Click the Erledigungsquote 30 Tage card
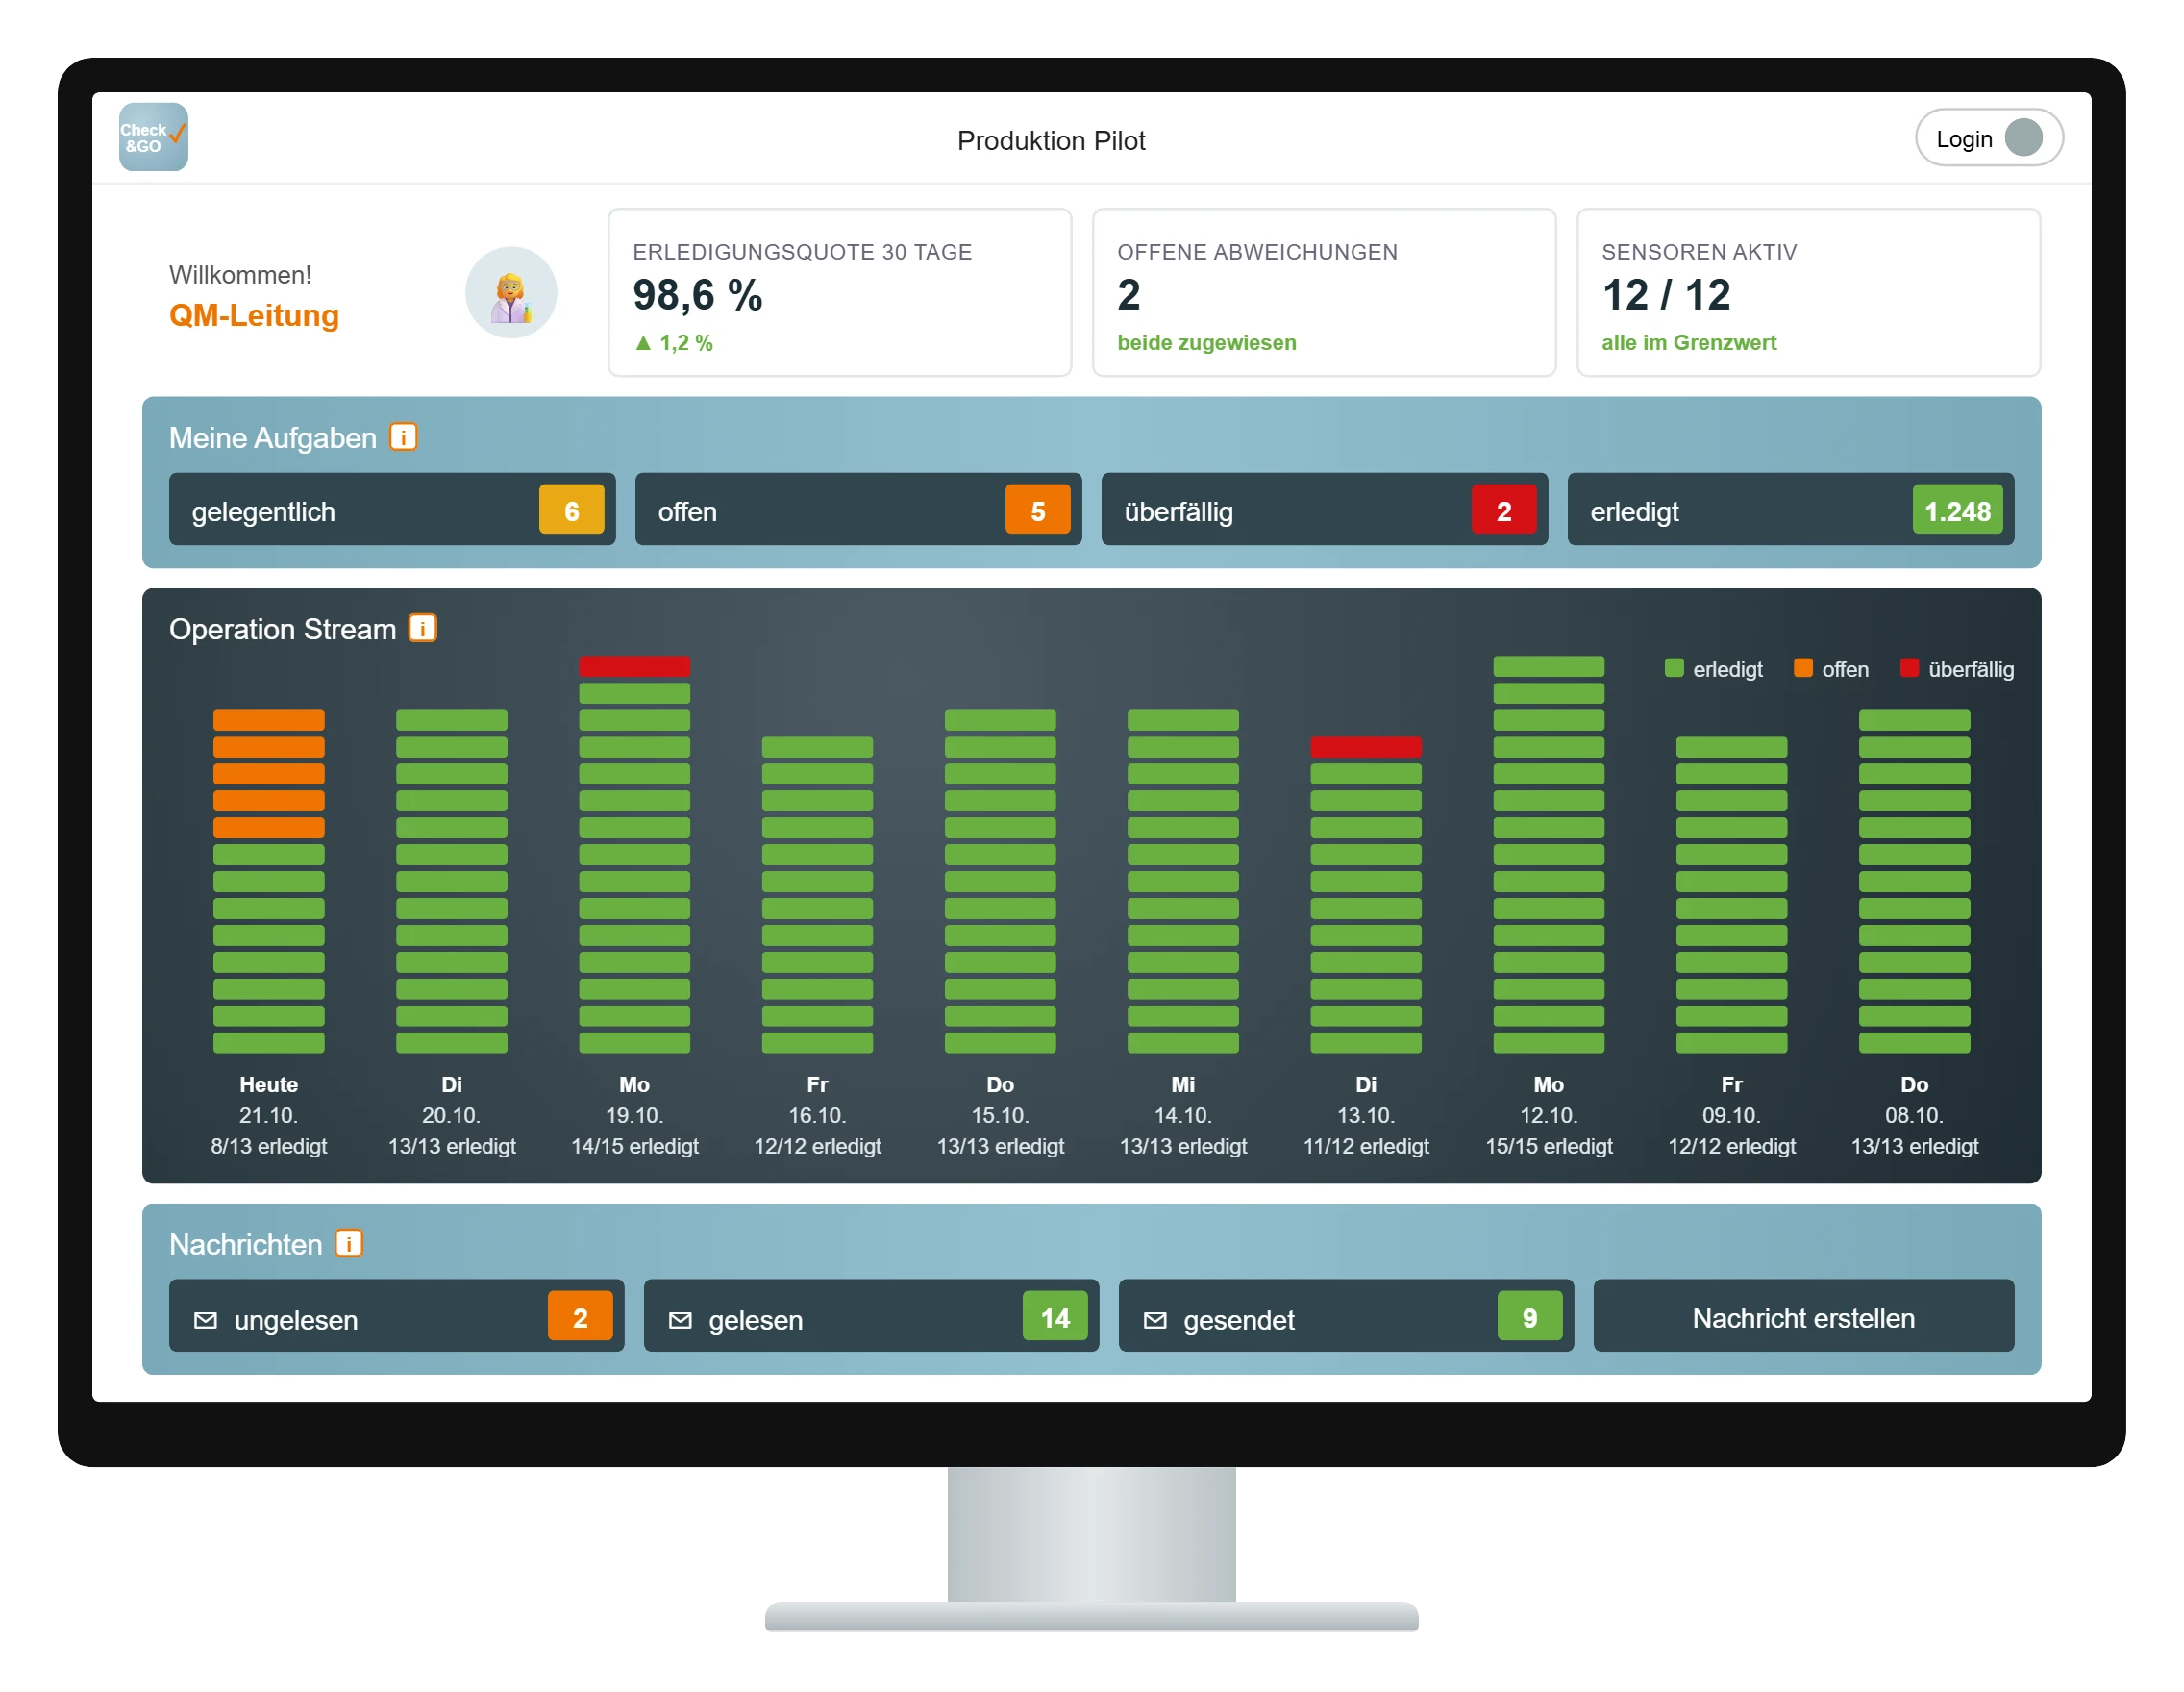This screenshot has height=1692, width=2184. pyautogui.click(x=840, y=293)
